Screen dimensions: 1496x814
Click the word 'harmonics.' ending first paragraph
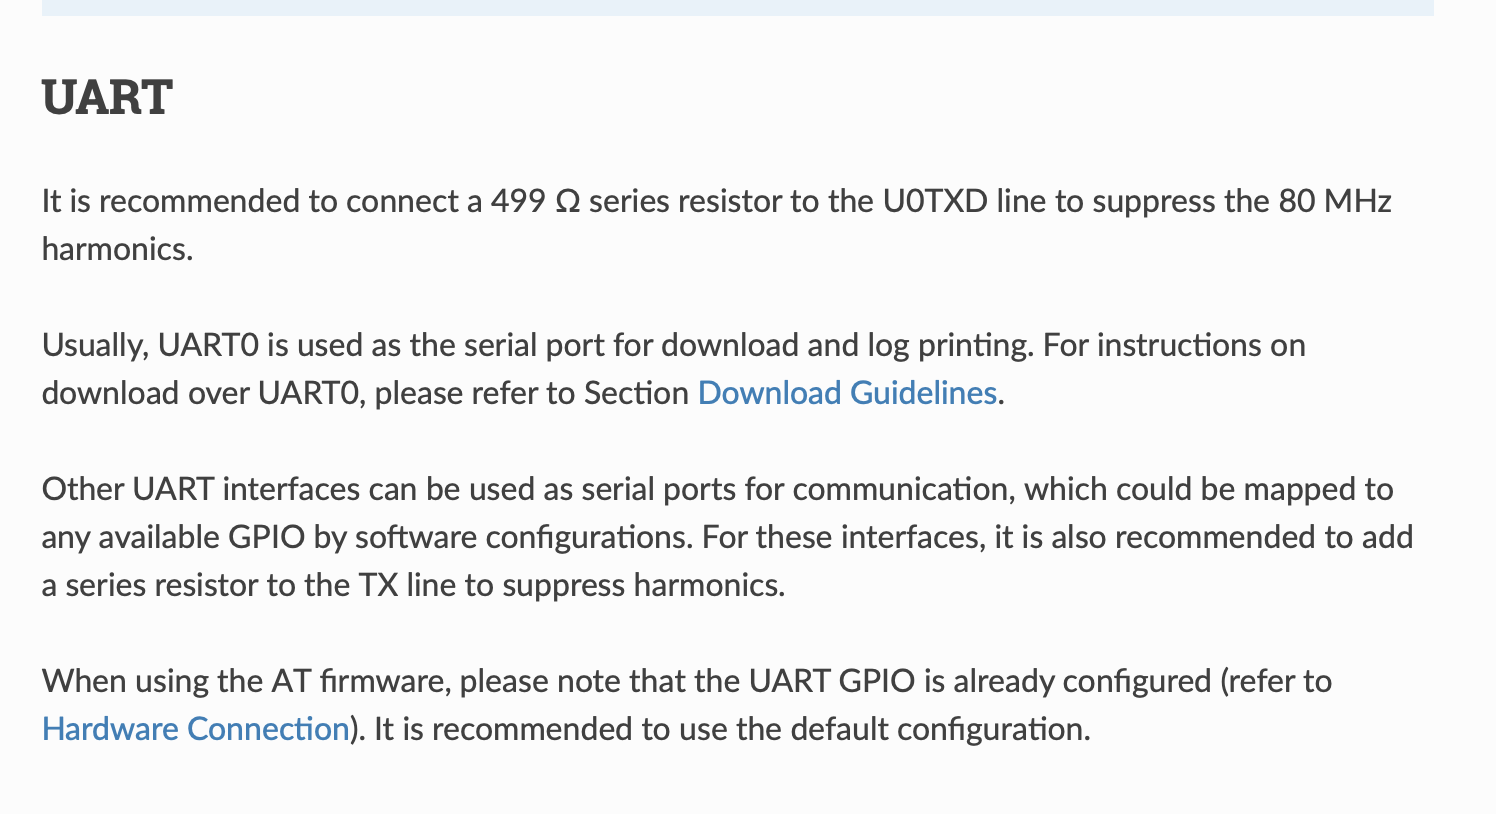point(117,249)
